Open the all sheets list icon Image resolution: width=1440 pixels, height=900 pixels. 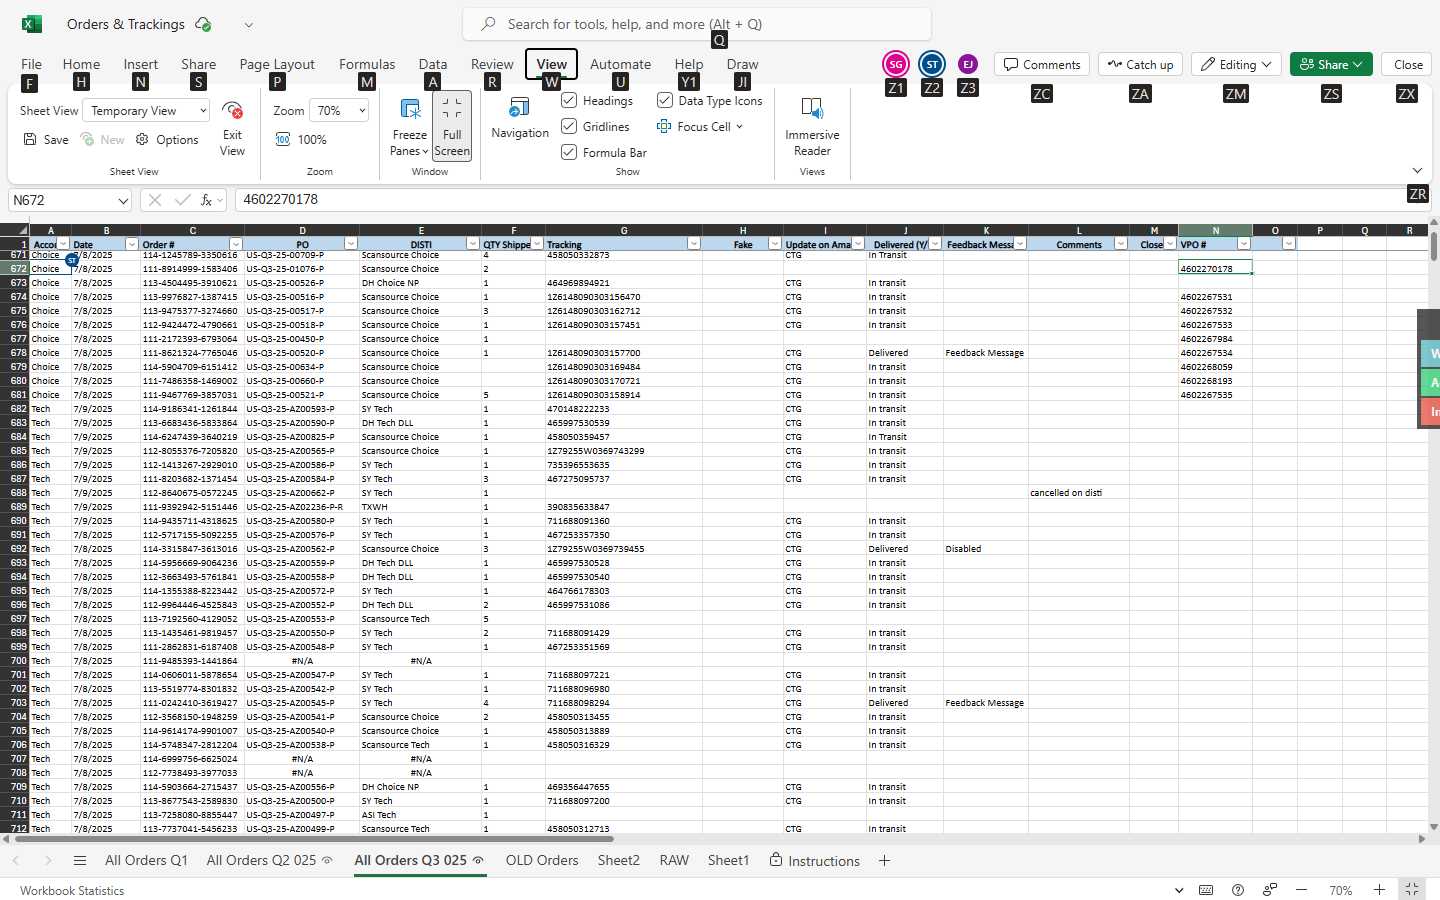click(x=80, y=860)
